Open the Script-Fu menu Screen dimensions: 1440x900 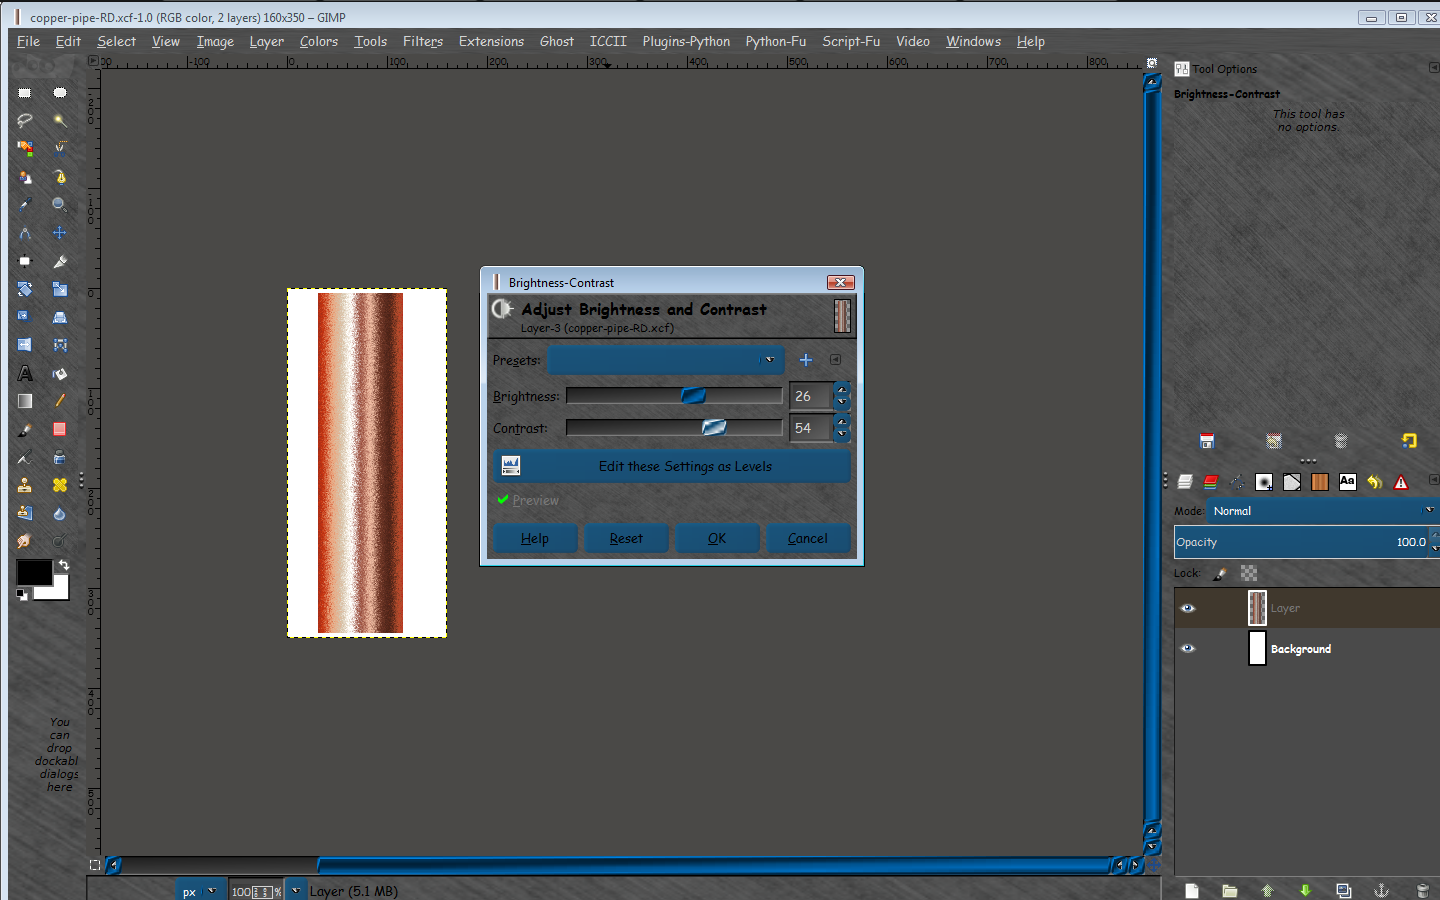(x=851, y=41)
